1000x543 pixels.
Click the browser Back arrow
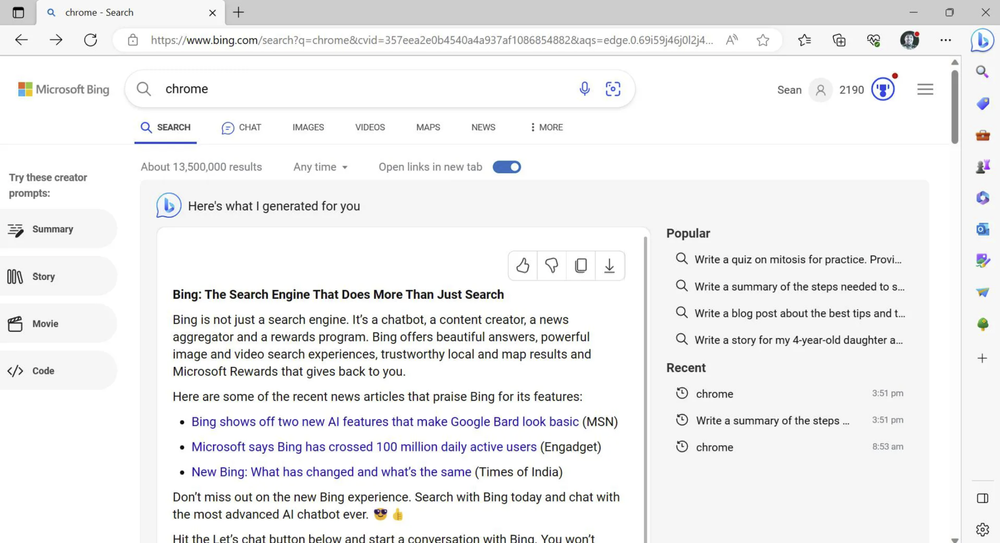(21, 40)
